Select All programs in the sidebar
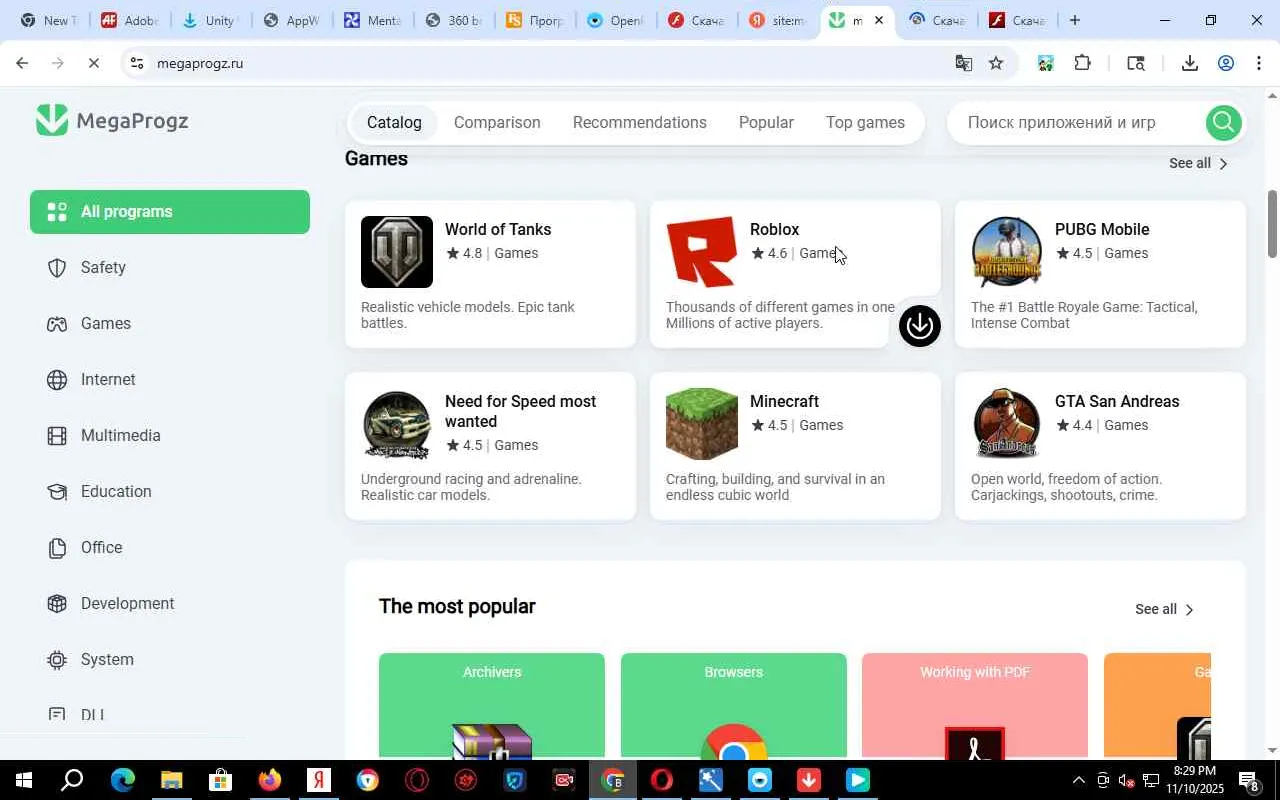Viewport: 1280px width, 800px height. tap(170, 212)
